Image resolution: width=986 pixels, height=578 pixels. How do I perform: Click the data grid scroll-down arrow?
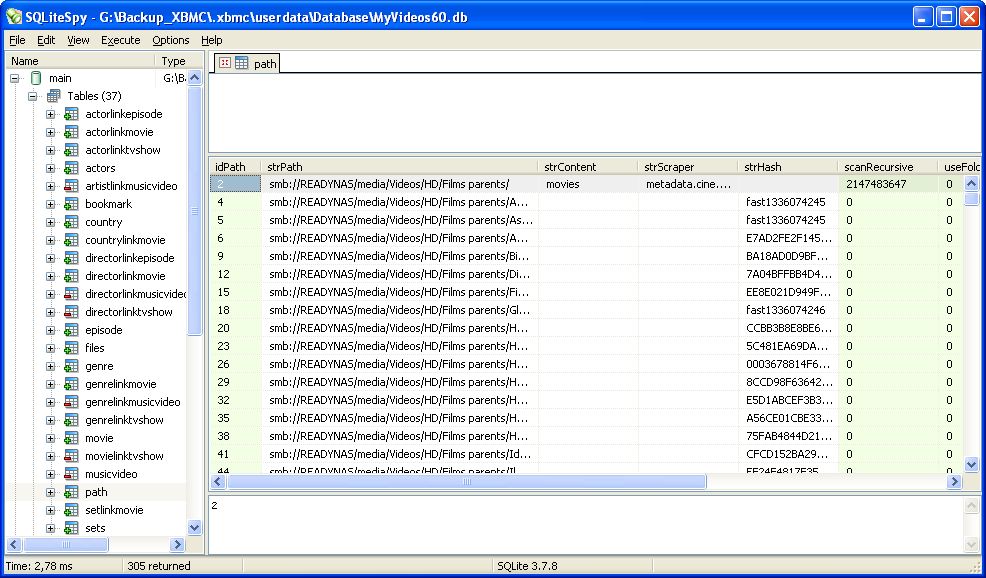pyautogui.click(x=971, y=465)
